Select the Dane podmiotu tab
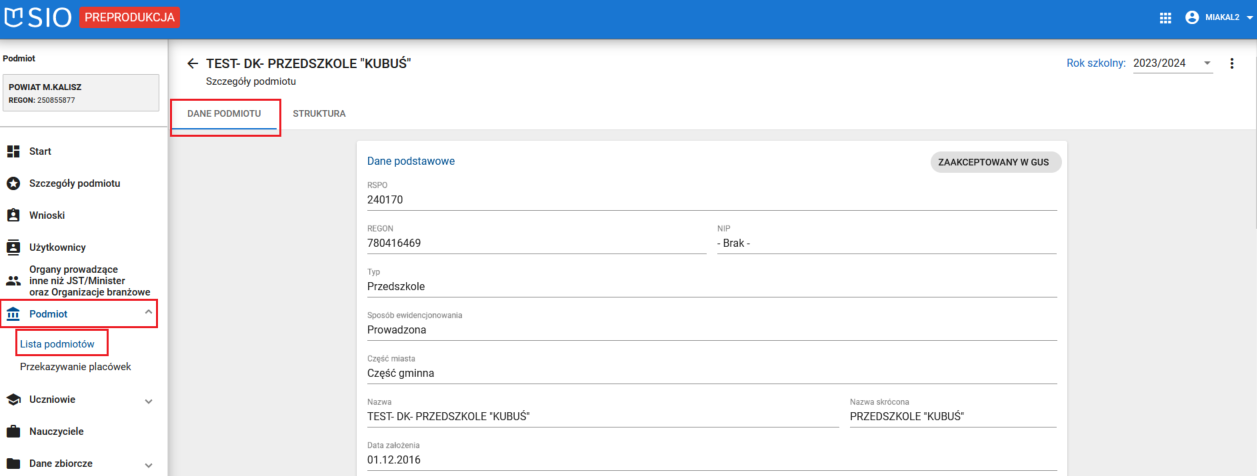 pyautogui.click(x=224, y=114)
